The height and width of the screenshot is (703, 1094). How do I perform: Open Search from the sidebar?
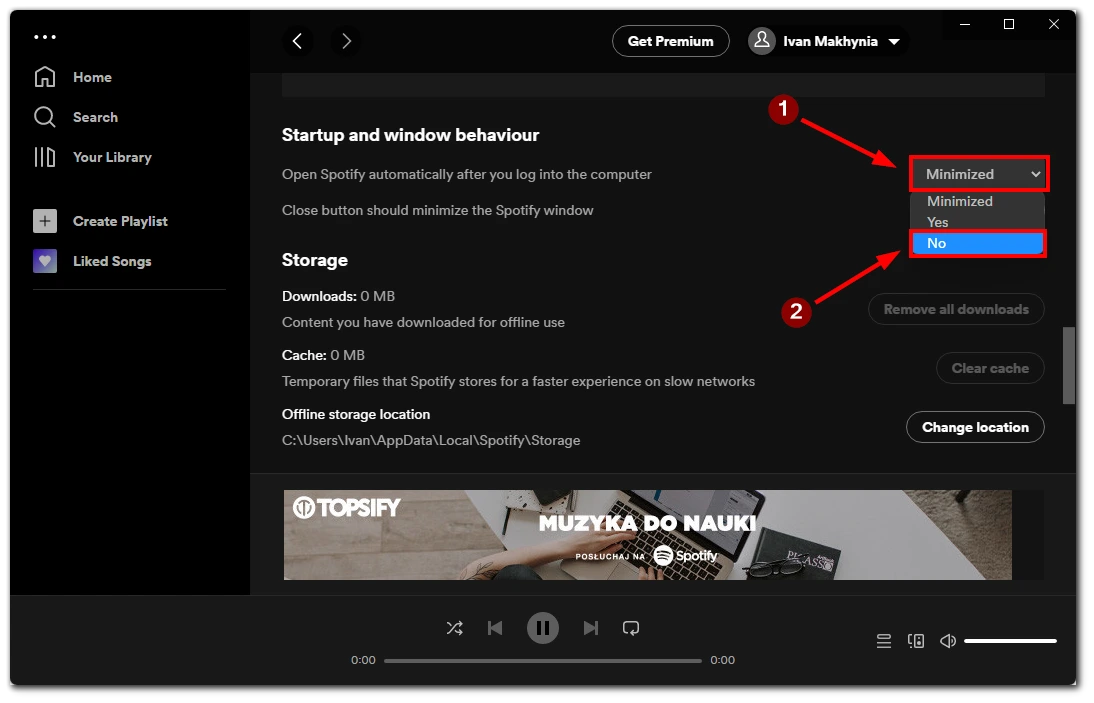click(x=76, y=117)
